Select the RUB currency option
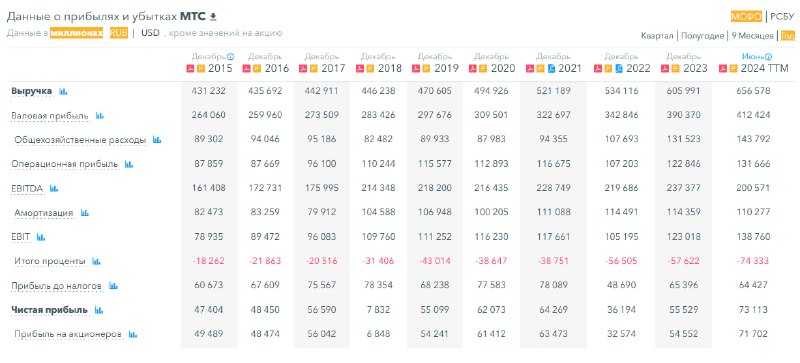This screenshot has width=800, height=363. (x=118, y=33)
